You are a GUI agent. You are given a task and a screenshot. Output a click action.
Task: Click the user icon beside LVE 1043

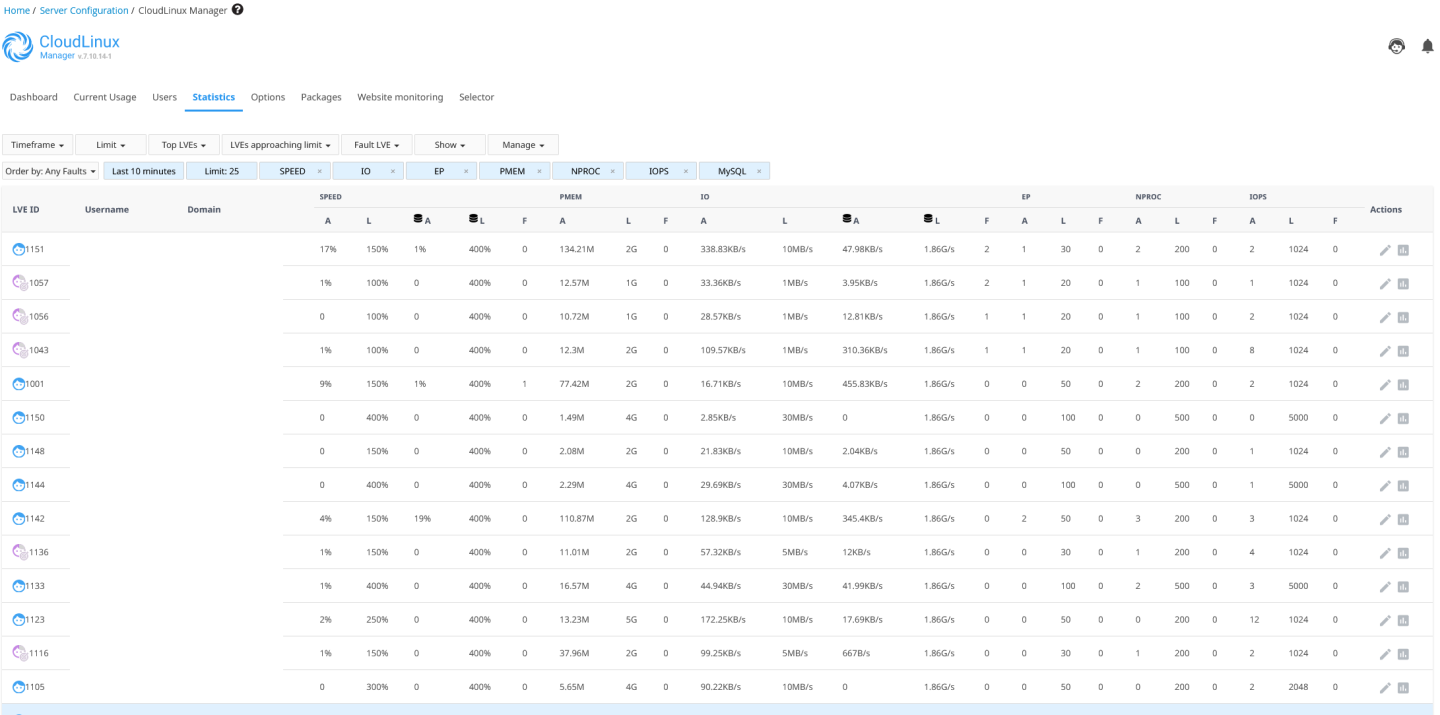tap(19, 350)
